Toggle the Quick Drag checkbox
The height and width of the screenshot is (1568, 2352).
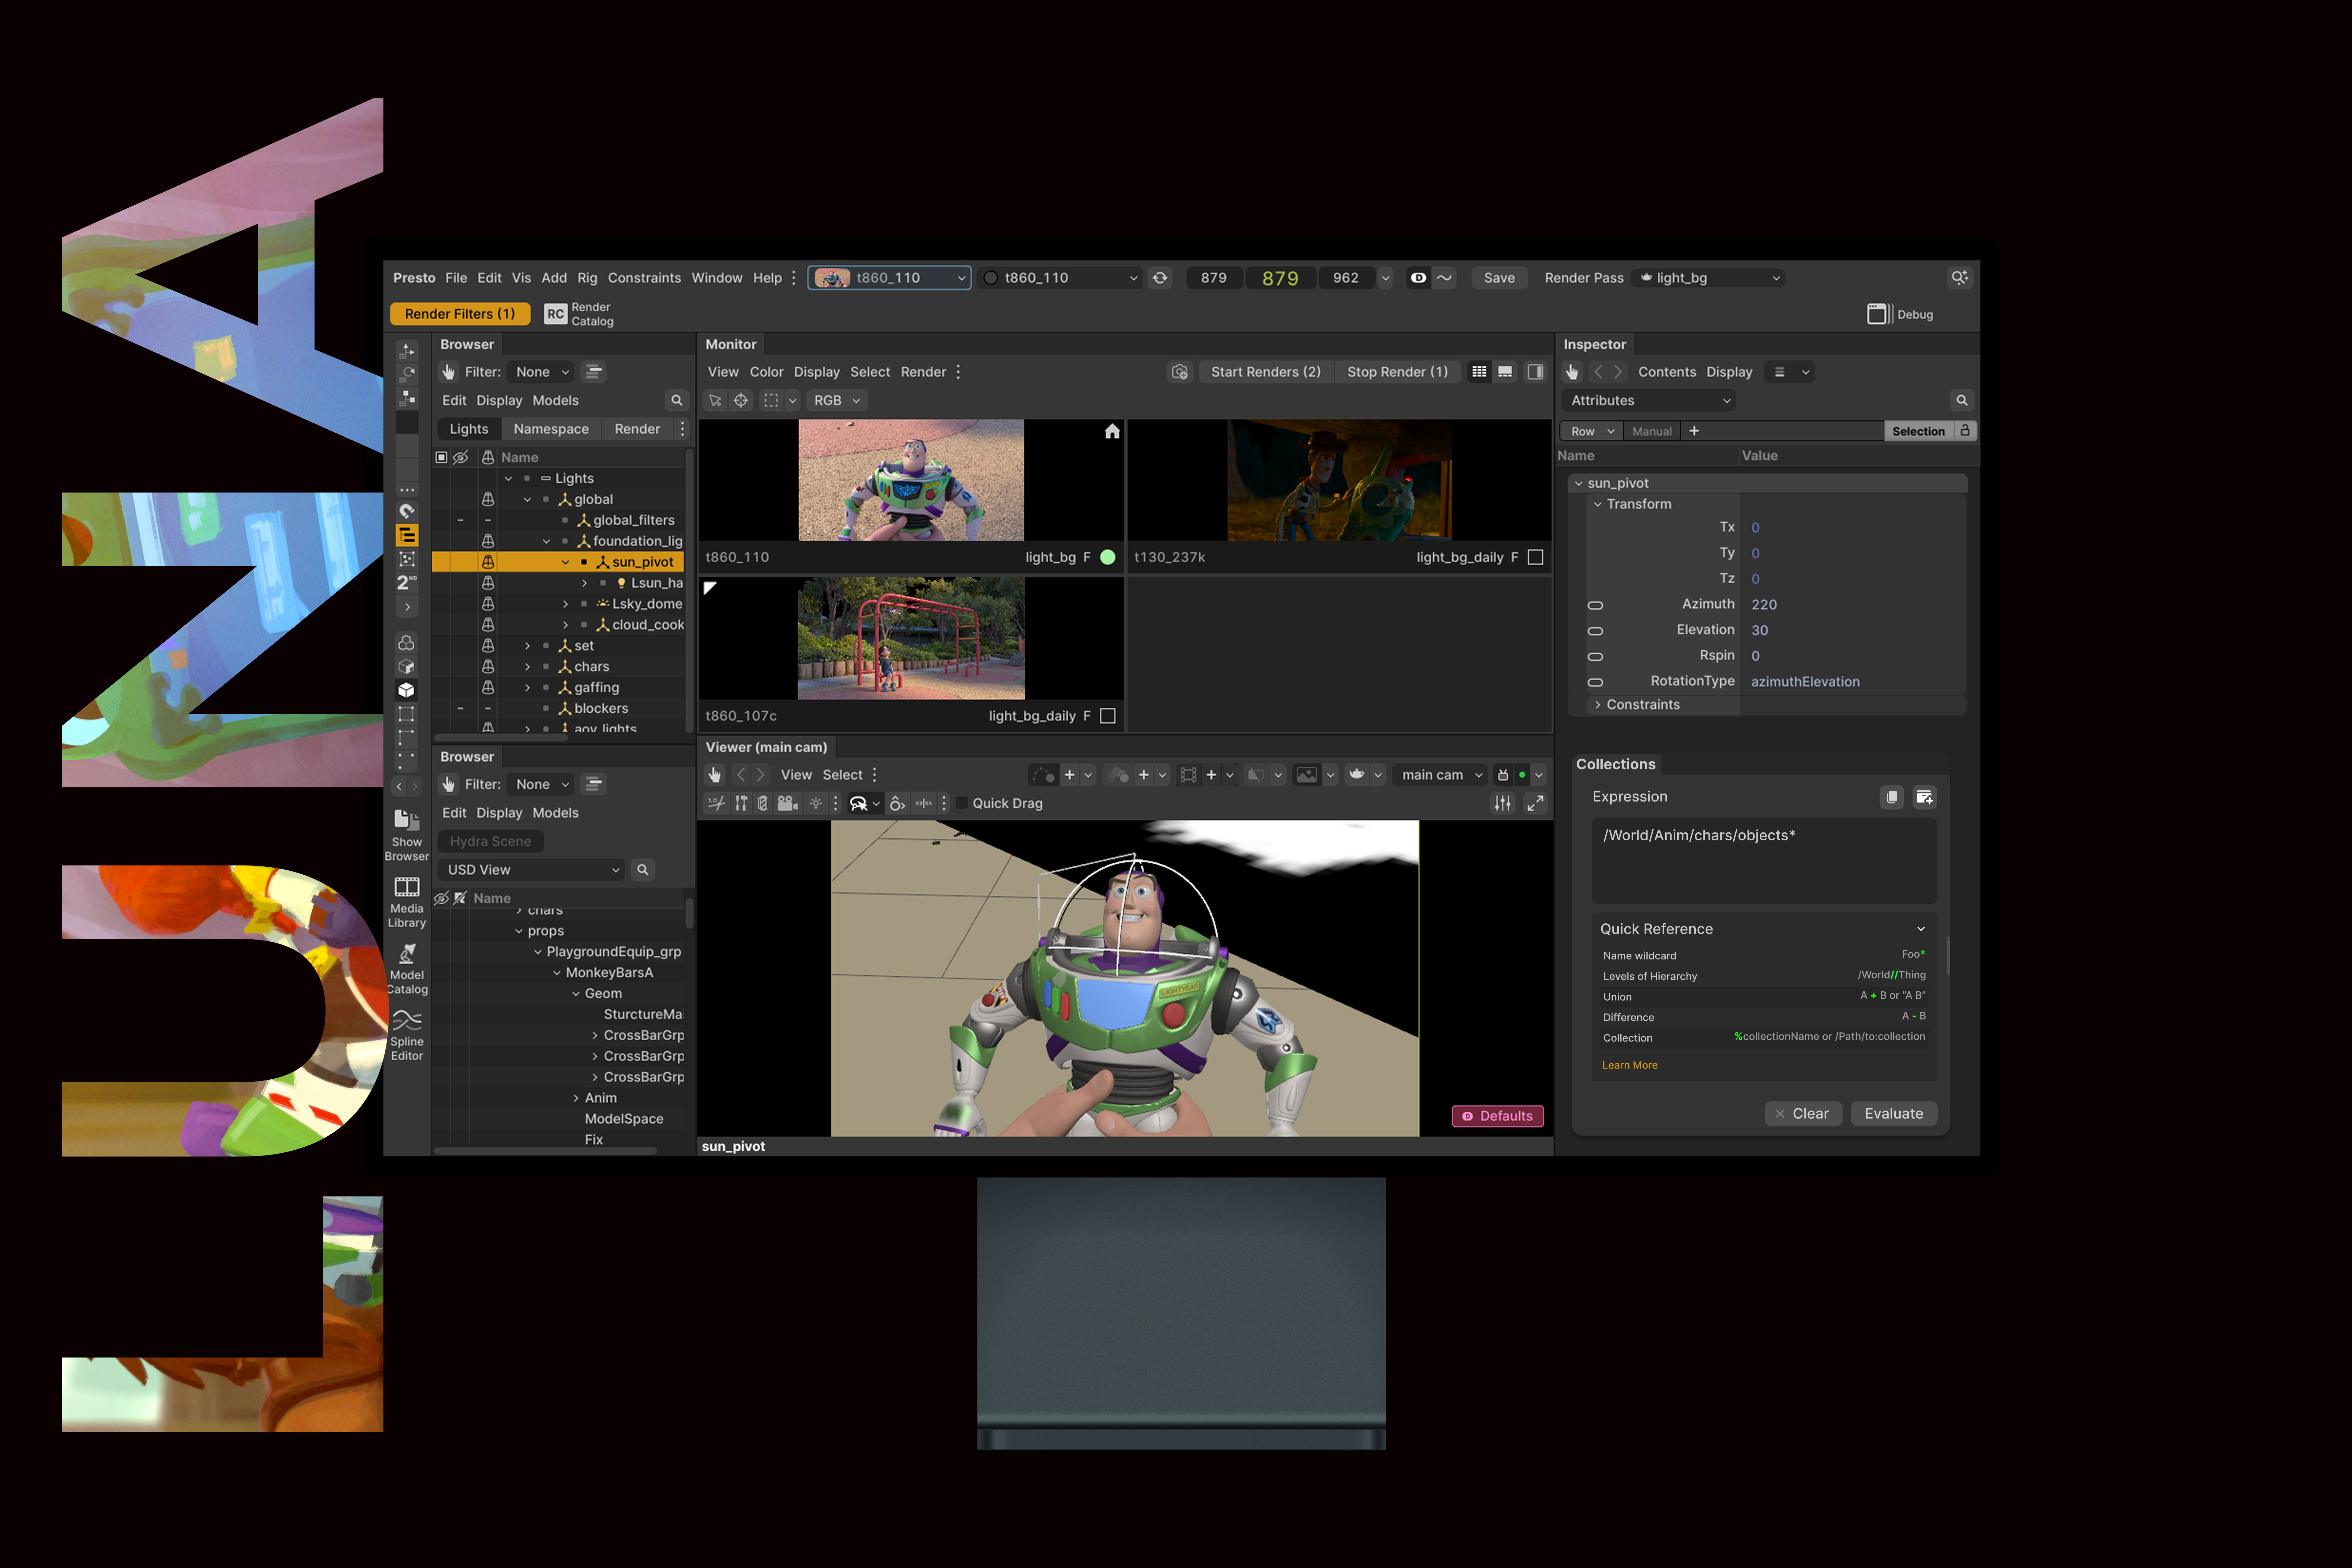click(x=962, y=803)
